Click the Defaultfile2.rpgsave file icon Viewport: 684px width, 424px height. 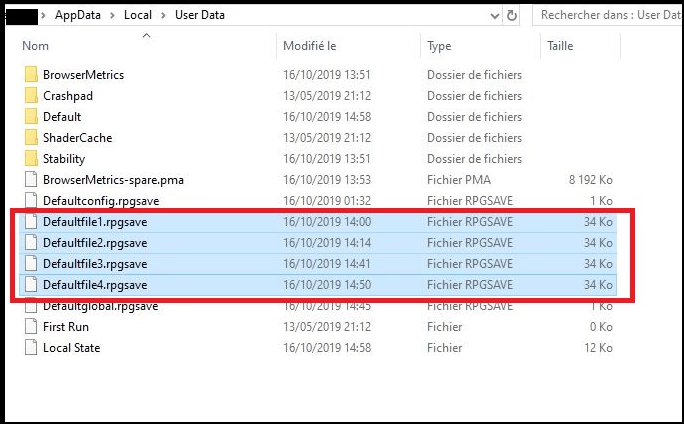(31, 243)
